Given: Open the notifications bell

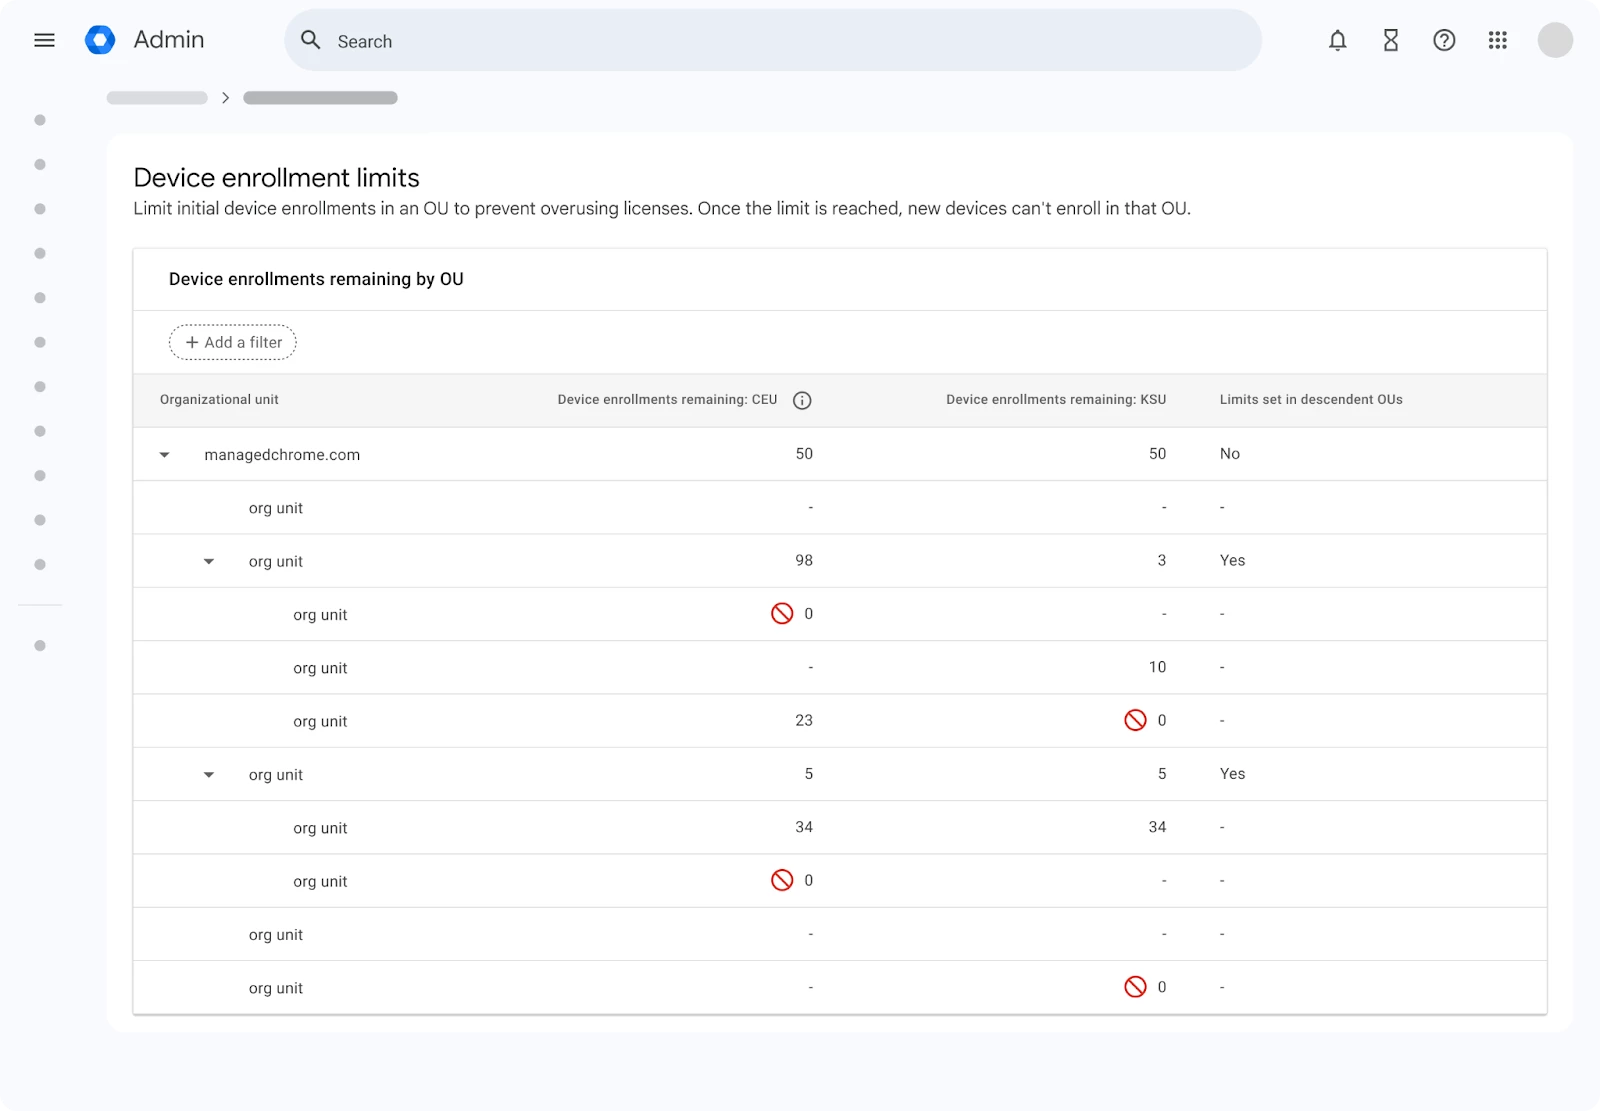Looking at the screenshot, I should (x=1337, y=40).
